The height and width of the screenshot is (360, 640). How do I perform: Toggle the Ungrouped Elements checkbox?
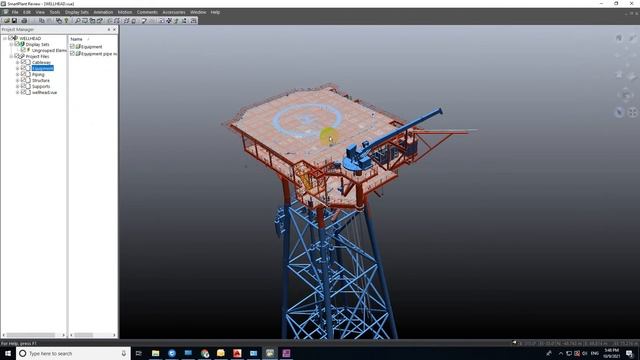coord(23,50)
